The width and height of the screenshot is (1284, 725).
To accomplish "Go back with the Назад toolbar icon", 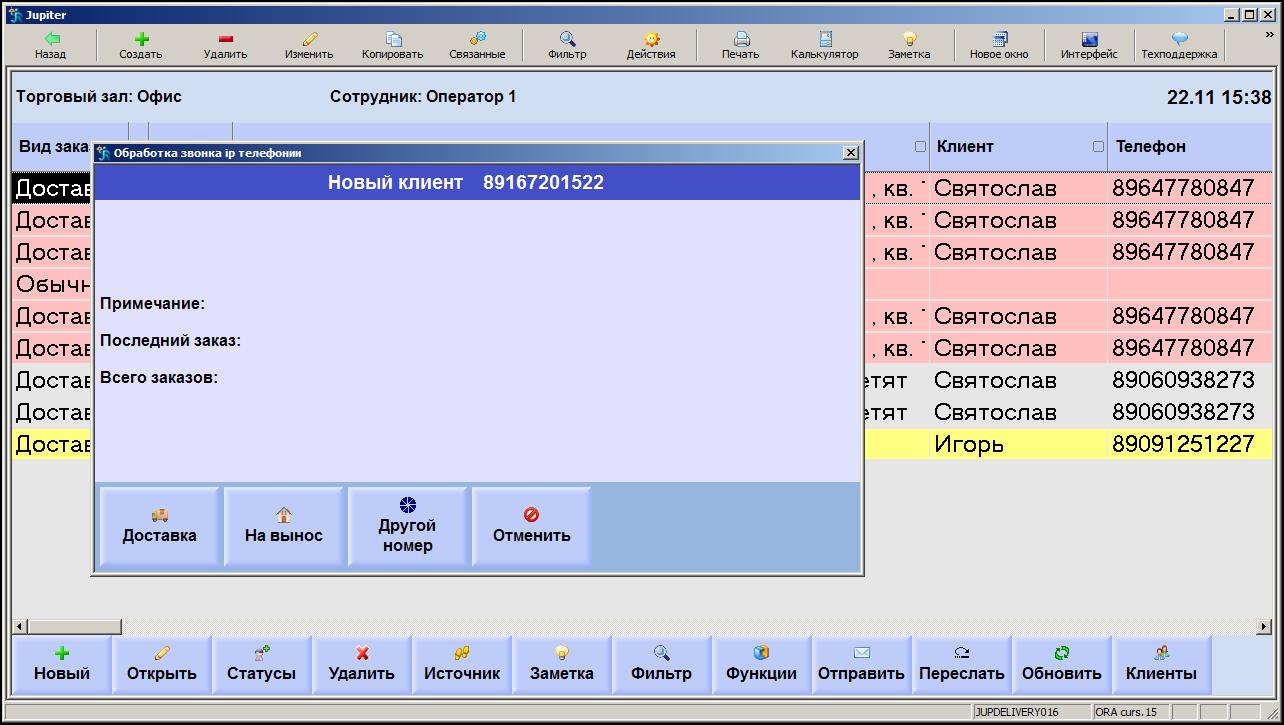I will coord(50,46).
